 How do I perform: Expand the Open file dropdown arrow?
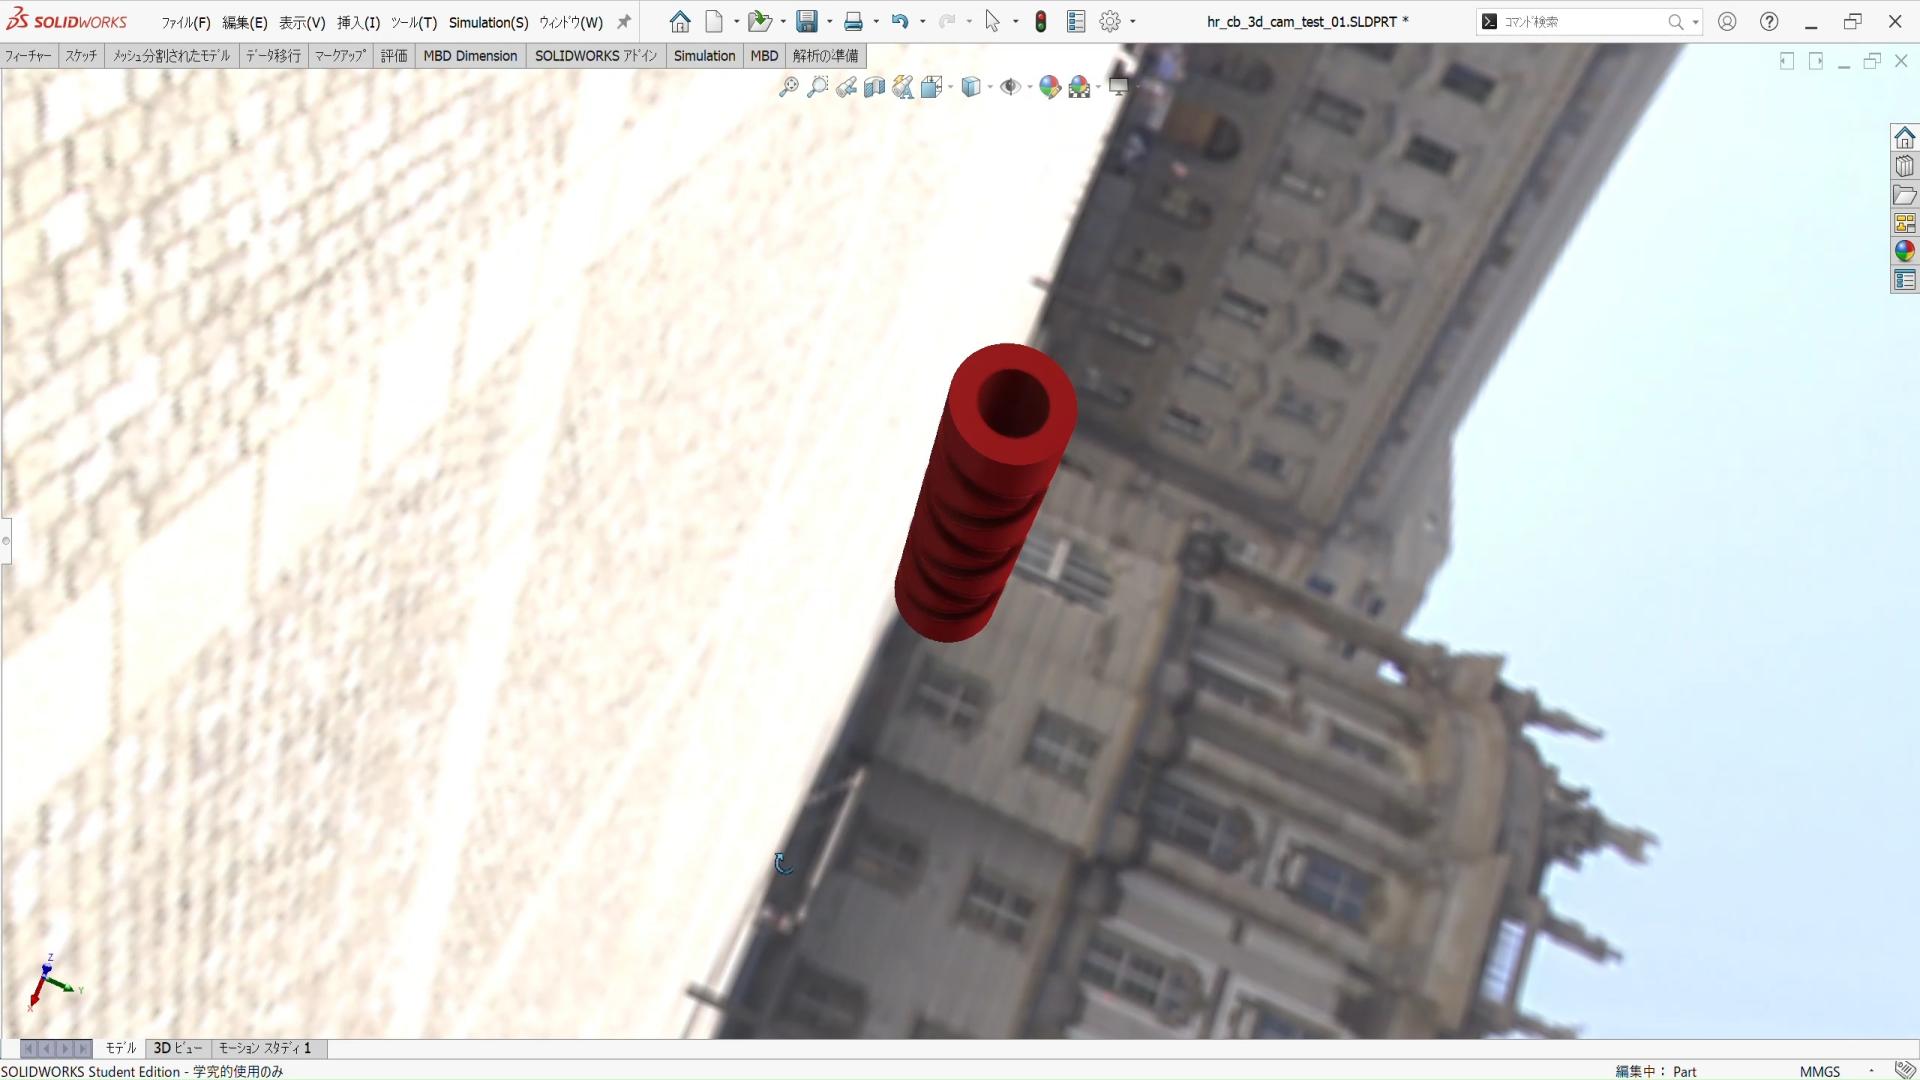pyautogui.click(x=782, y=21)
